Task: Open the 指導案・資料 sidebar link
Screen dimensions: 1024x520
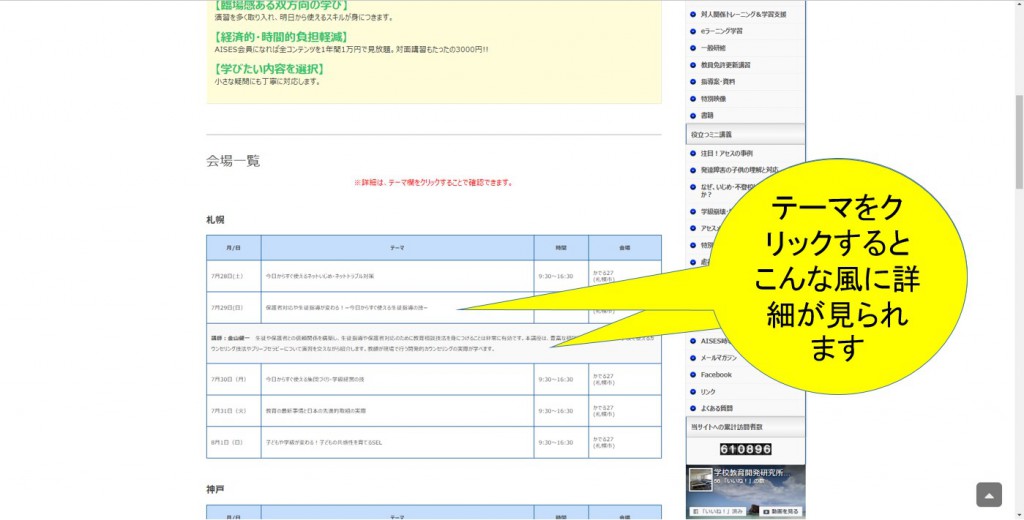Action: pos(718,82)
